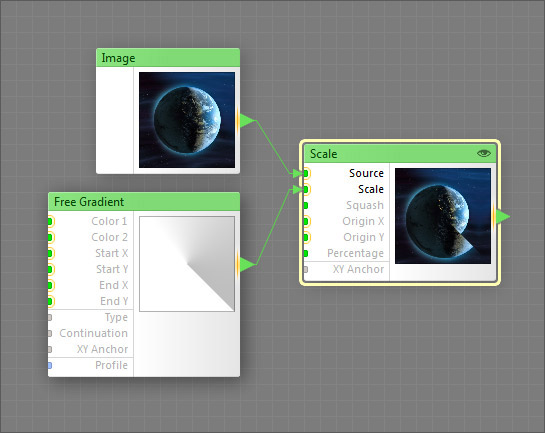This screenshot has height=433, width=545.
Task: Toggle the eye icon on Scale node
Action: 483,153
